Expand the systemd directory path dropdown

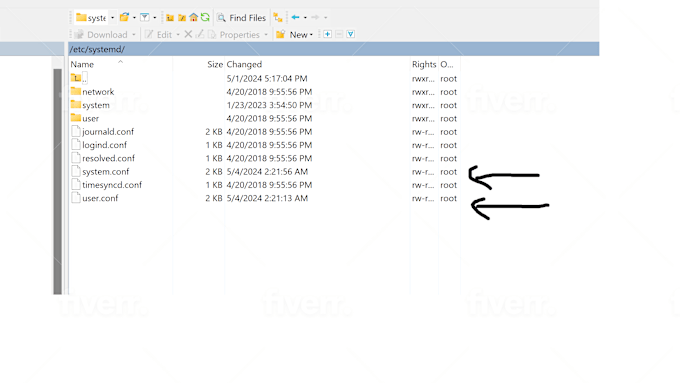coord(112,18)
